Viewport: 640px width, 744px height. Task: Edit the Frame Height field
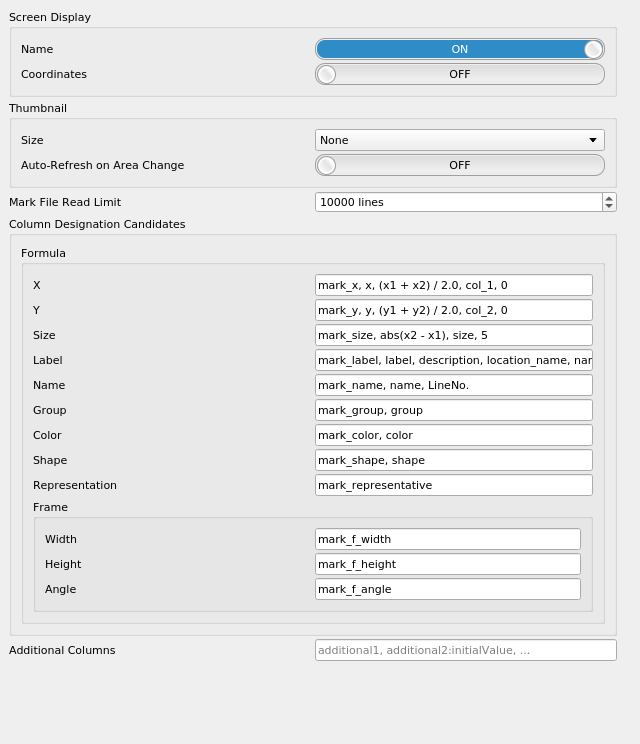(448, 564)
